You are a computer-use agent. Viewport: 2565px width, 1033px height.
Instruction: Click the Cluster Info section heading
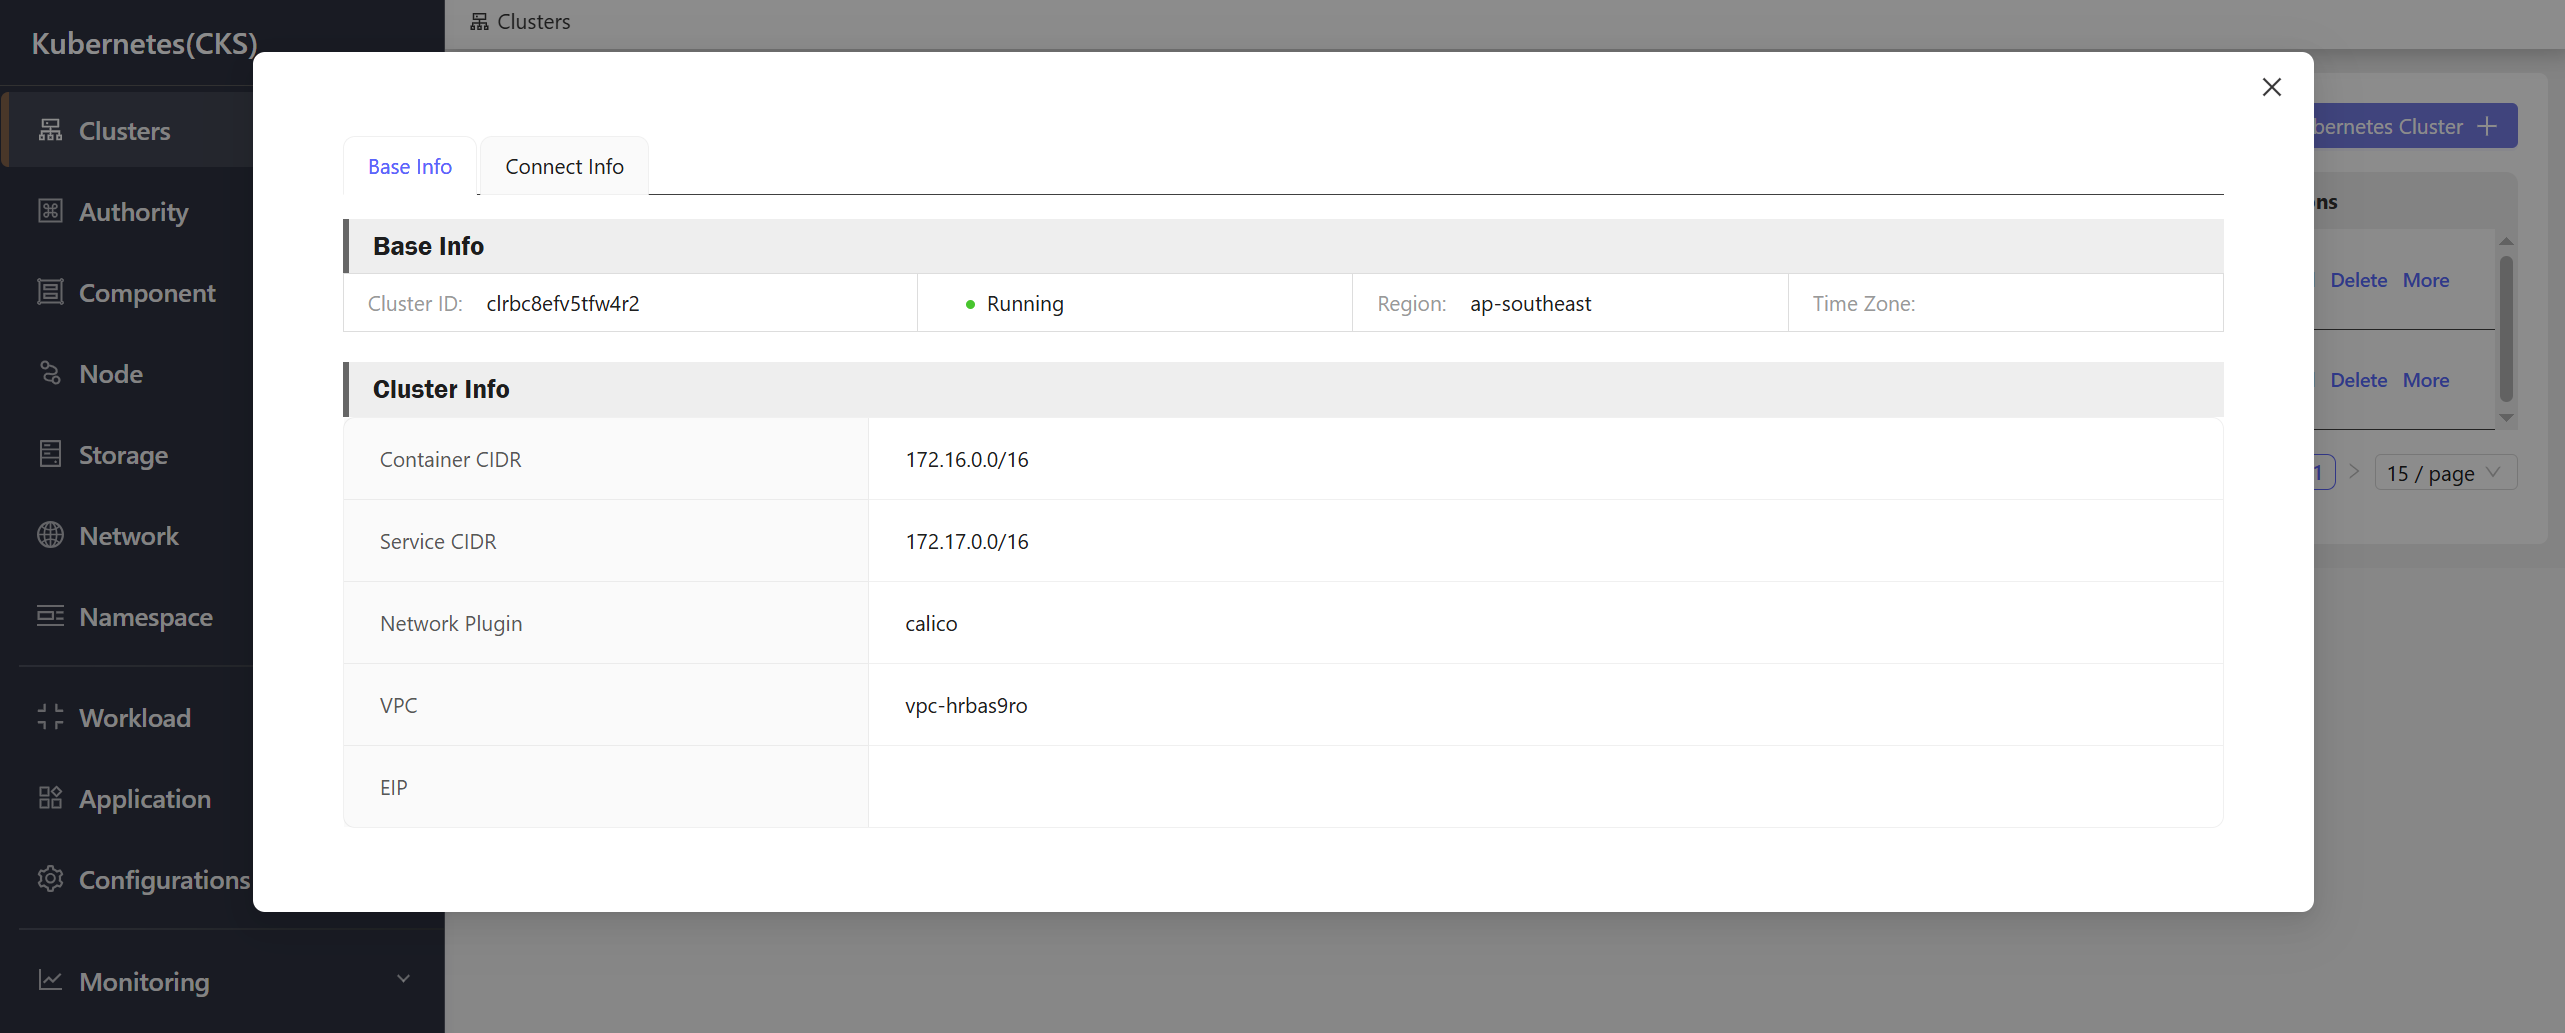click(x=441, y=389)
